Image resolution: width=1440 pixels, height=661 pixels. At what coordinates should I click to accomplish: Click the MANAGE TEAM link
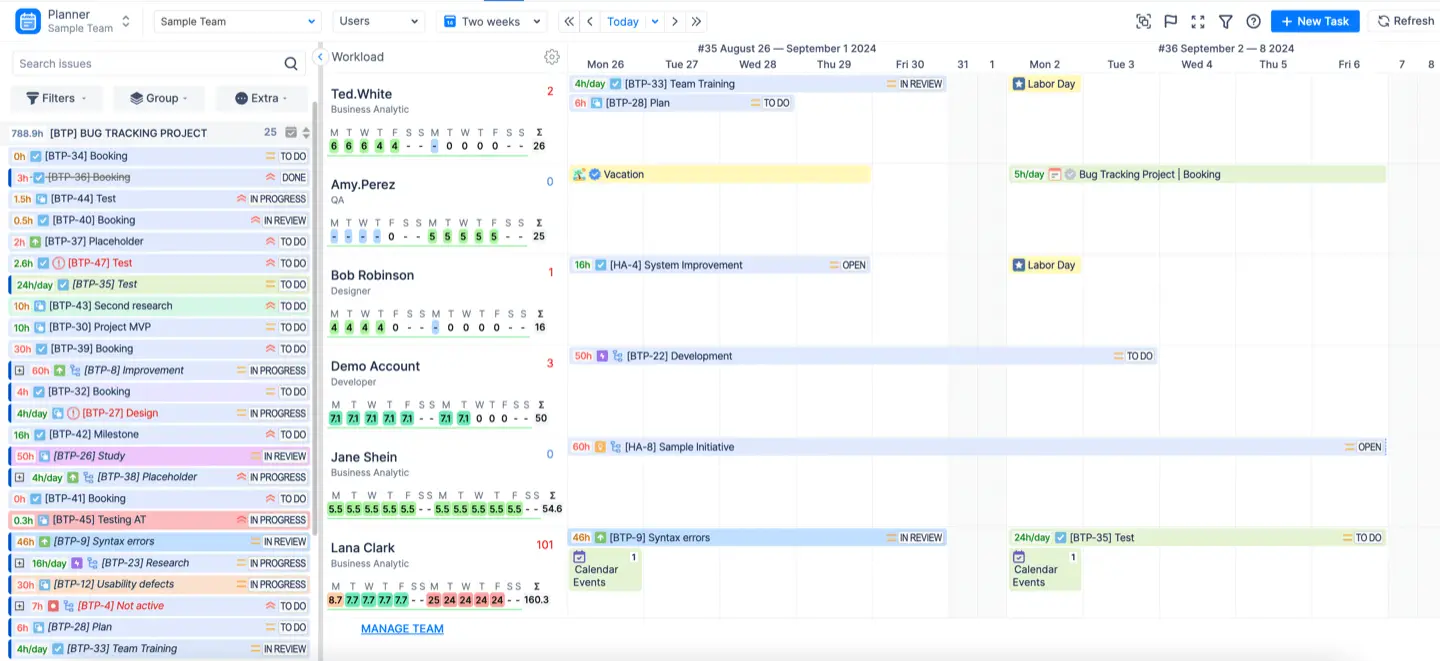pyautogui.click(x=402, y=629)
